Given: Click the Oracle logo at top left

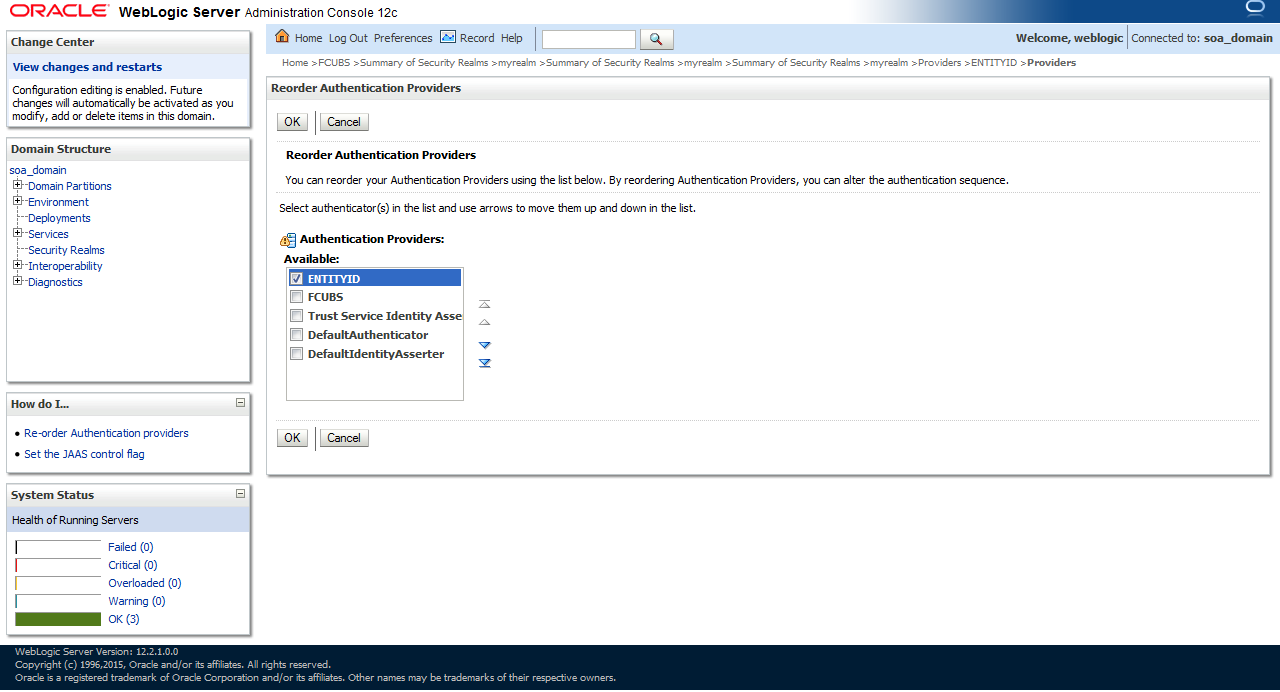Looking at the screenshot, I should pyautogui.click(x=60, y=11).
